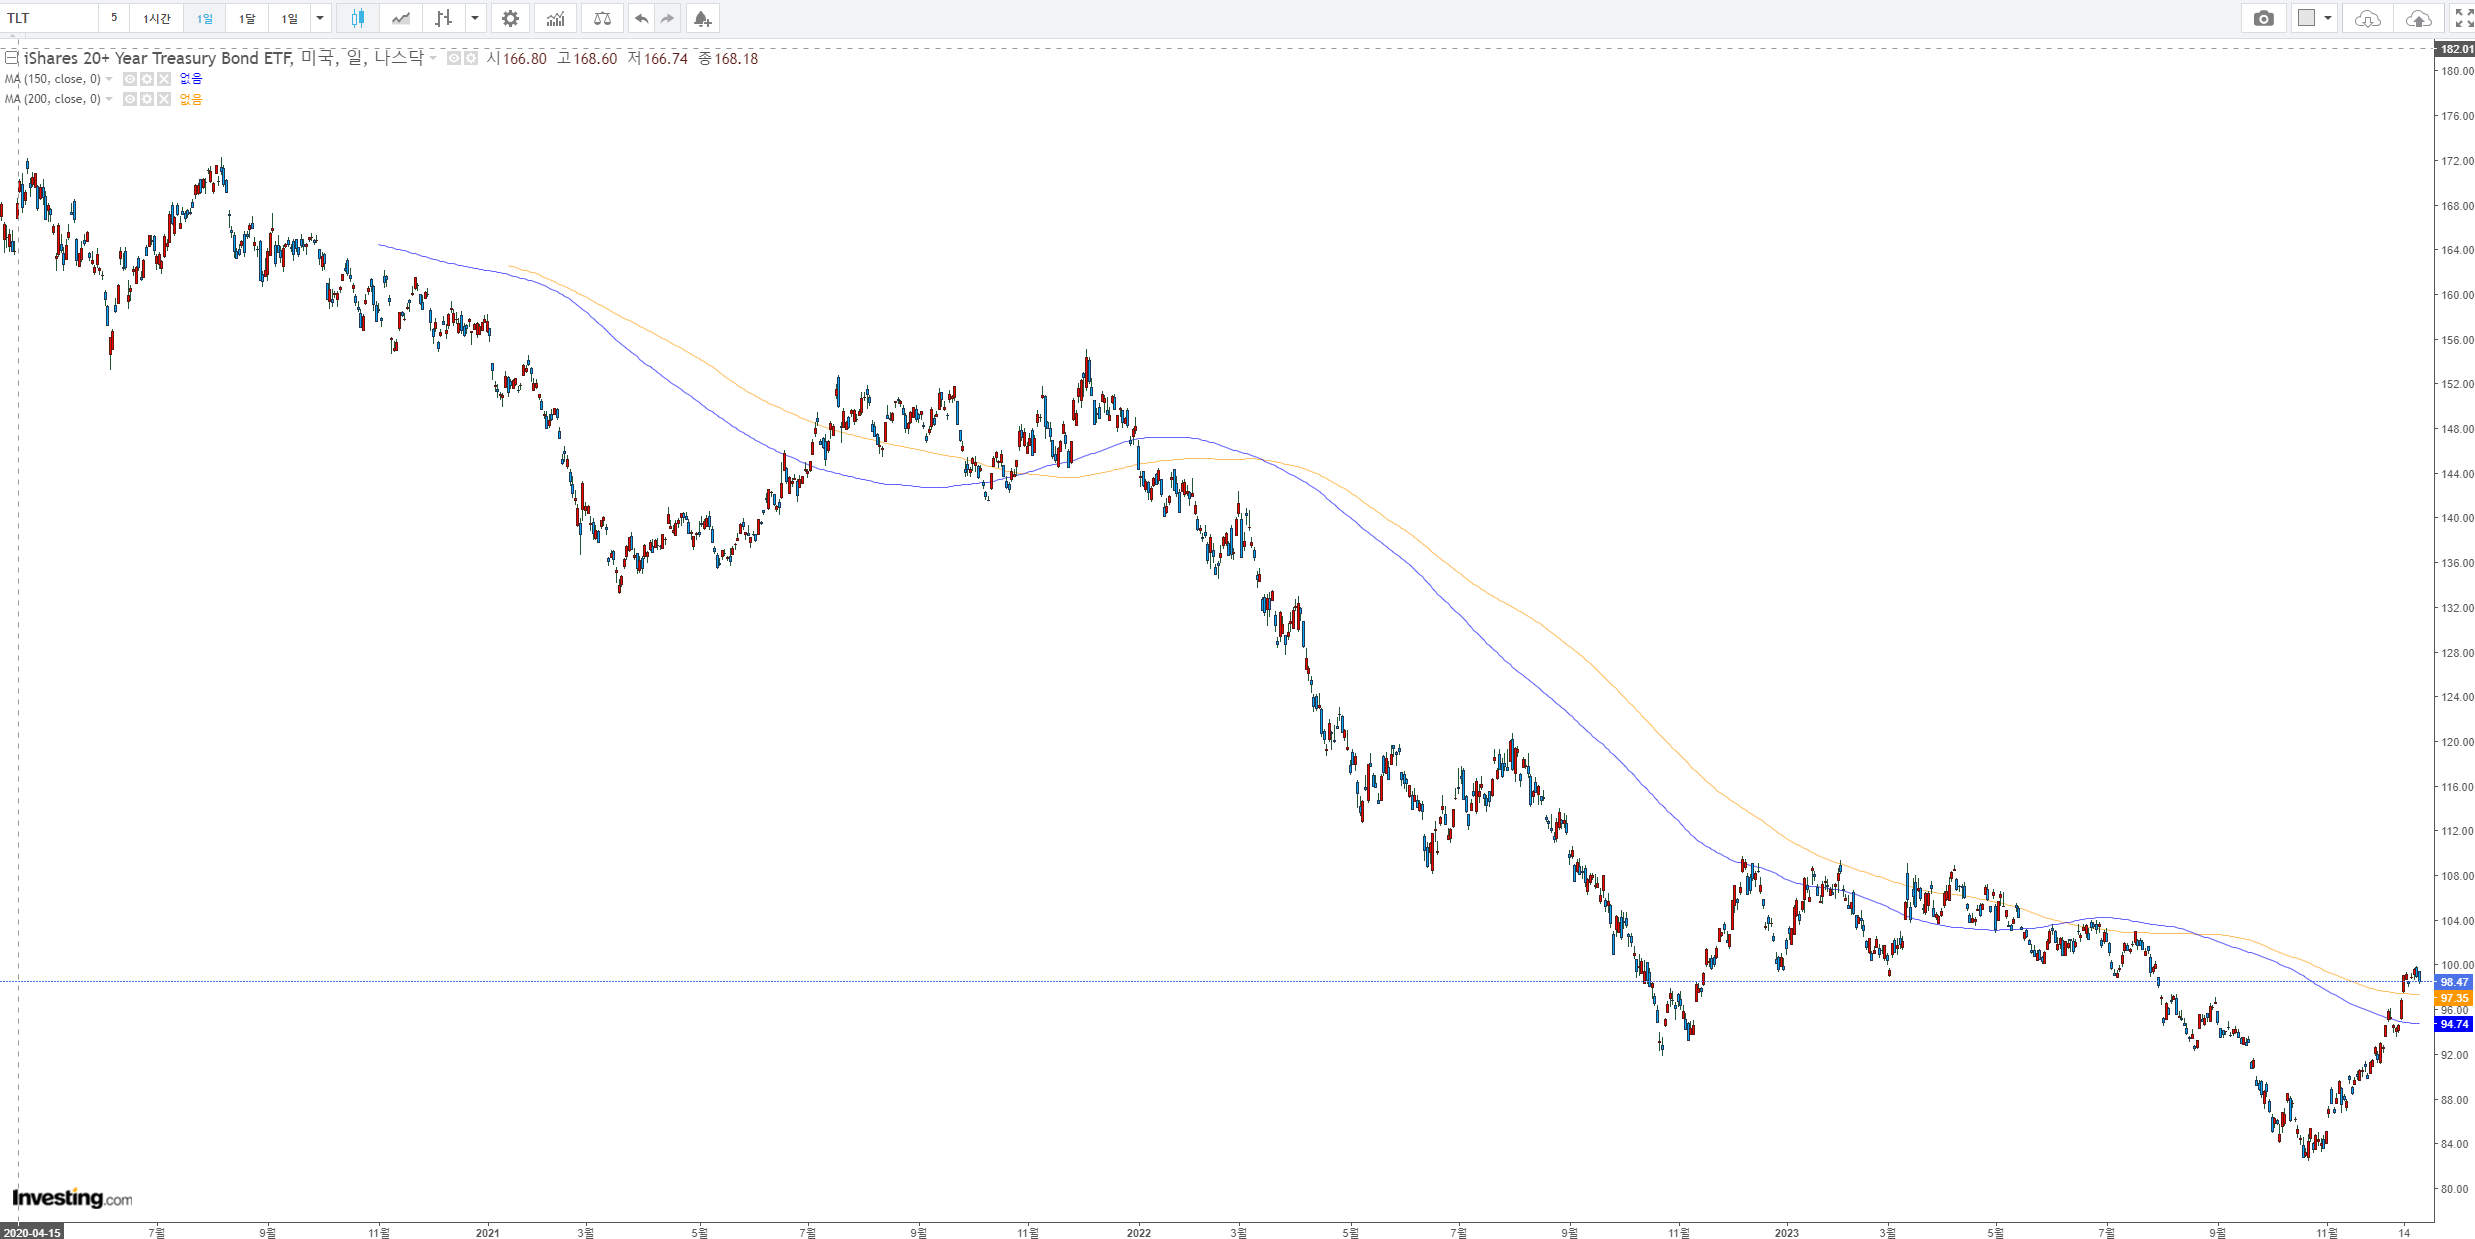Collapse the chart legend toggle
This screenshot has height=1239, width=2475.
pos(11,58)
